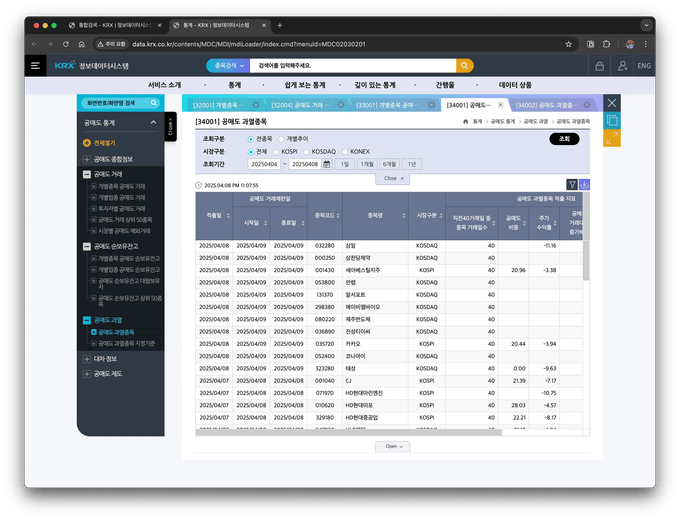Expand the 공매도 종합정보 tree node
Image resolution: width=680 pixels, height=520 pixels.
coord(87,160)
